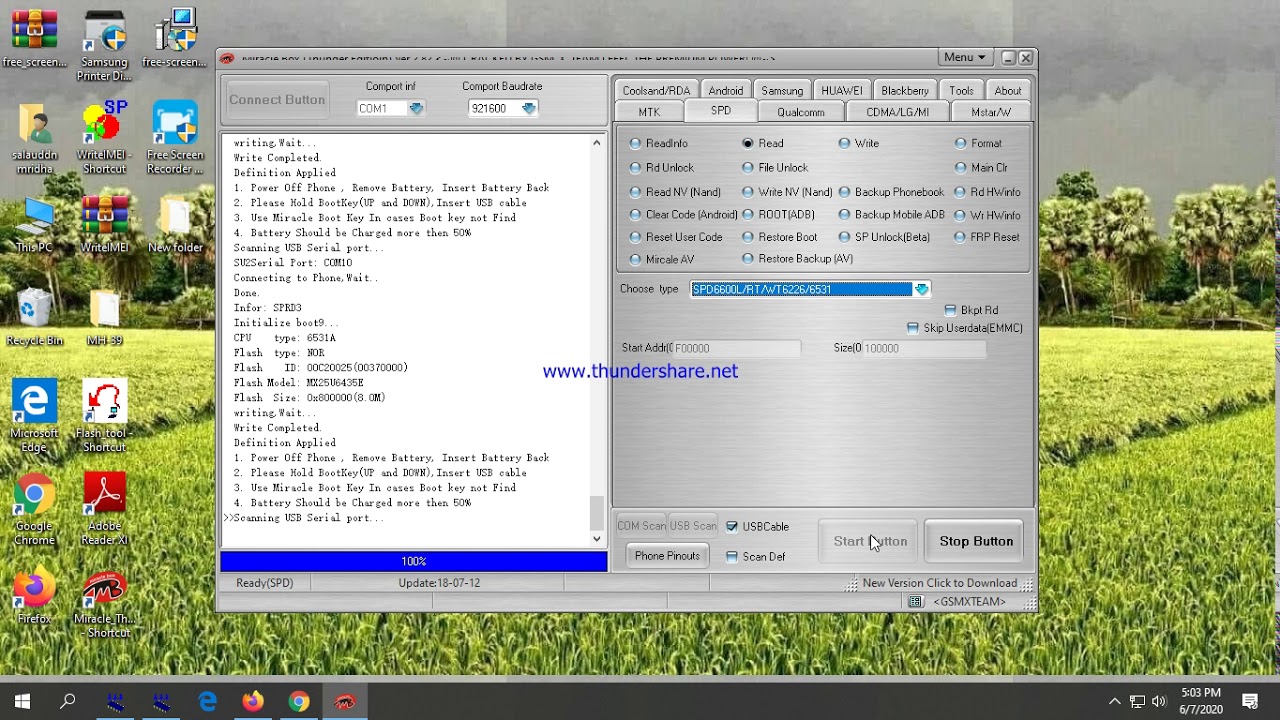Open the HUAWEI tab

pos(842,91)
